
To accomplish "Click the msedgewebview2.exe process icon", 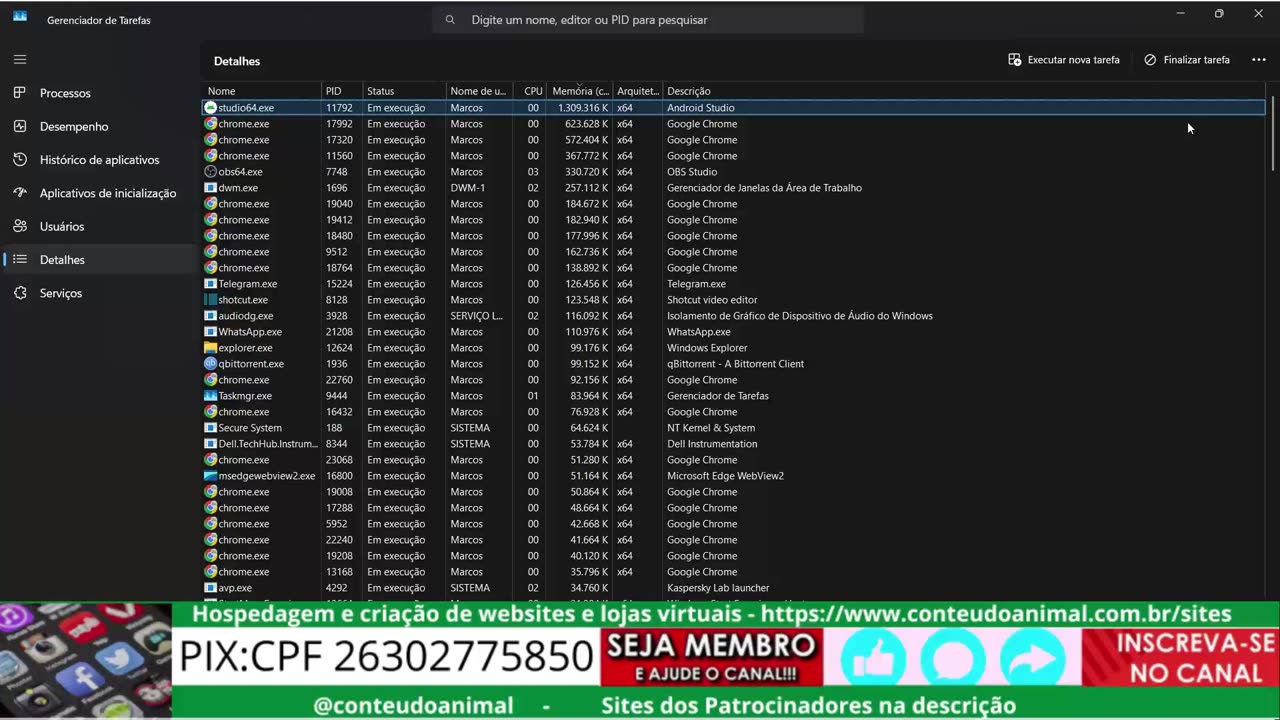I will pyautogui.click(x=210, y=475).
